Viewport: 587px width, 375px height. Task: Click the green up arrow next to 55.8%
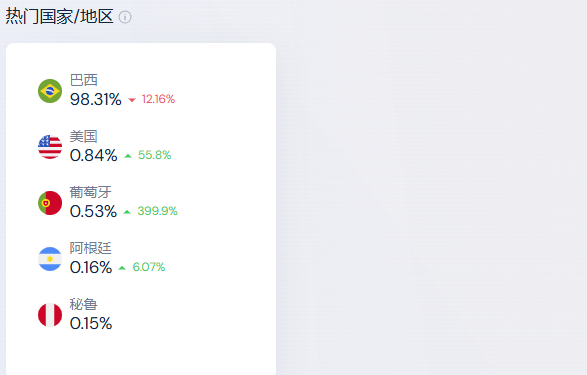coord(128,156)
